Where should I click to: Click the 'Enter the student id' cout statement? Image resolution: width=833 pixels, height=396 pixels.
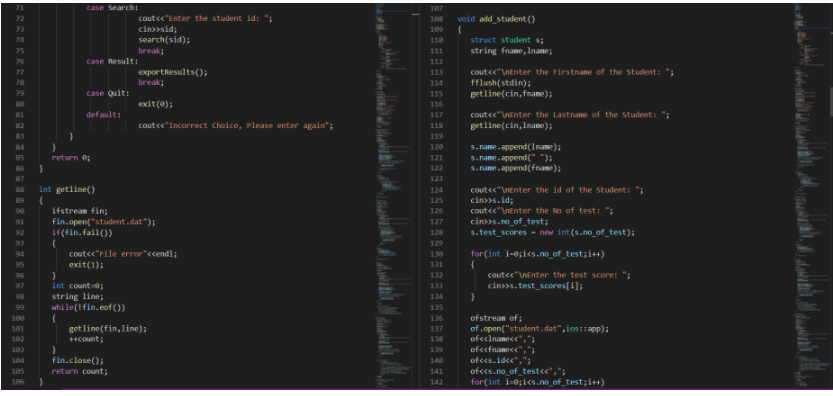pyautogui.click(x=205, y=19)
